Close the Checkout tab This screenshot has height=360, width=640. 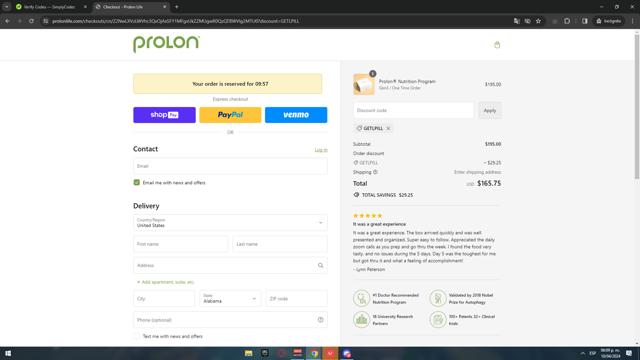pyautogui.click(x=164, y=7)
